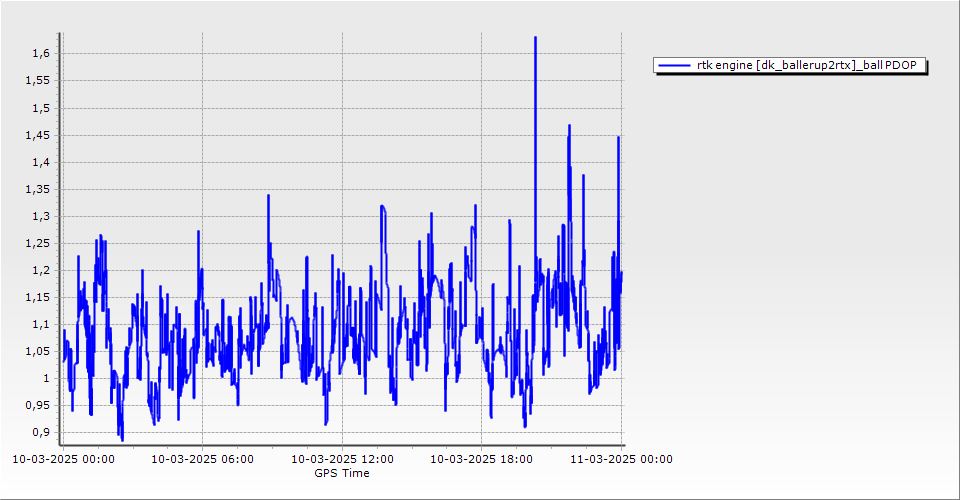Click the 1,35 y-axis value
This screenshot has width=960, height=500.
37,189
